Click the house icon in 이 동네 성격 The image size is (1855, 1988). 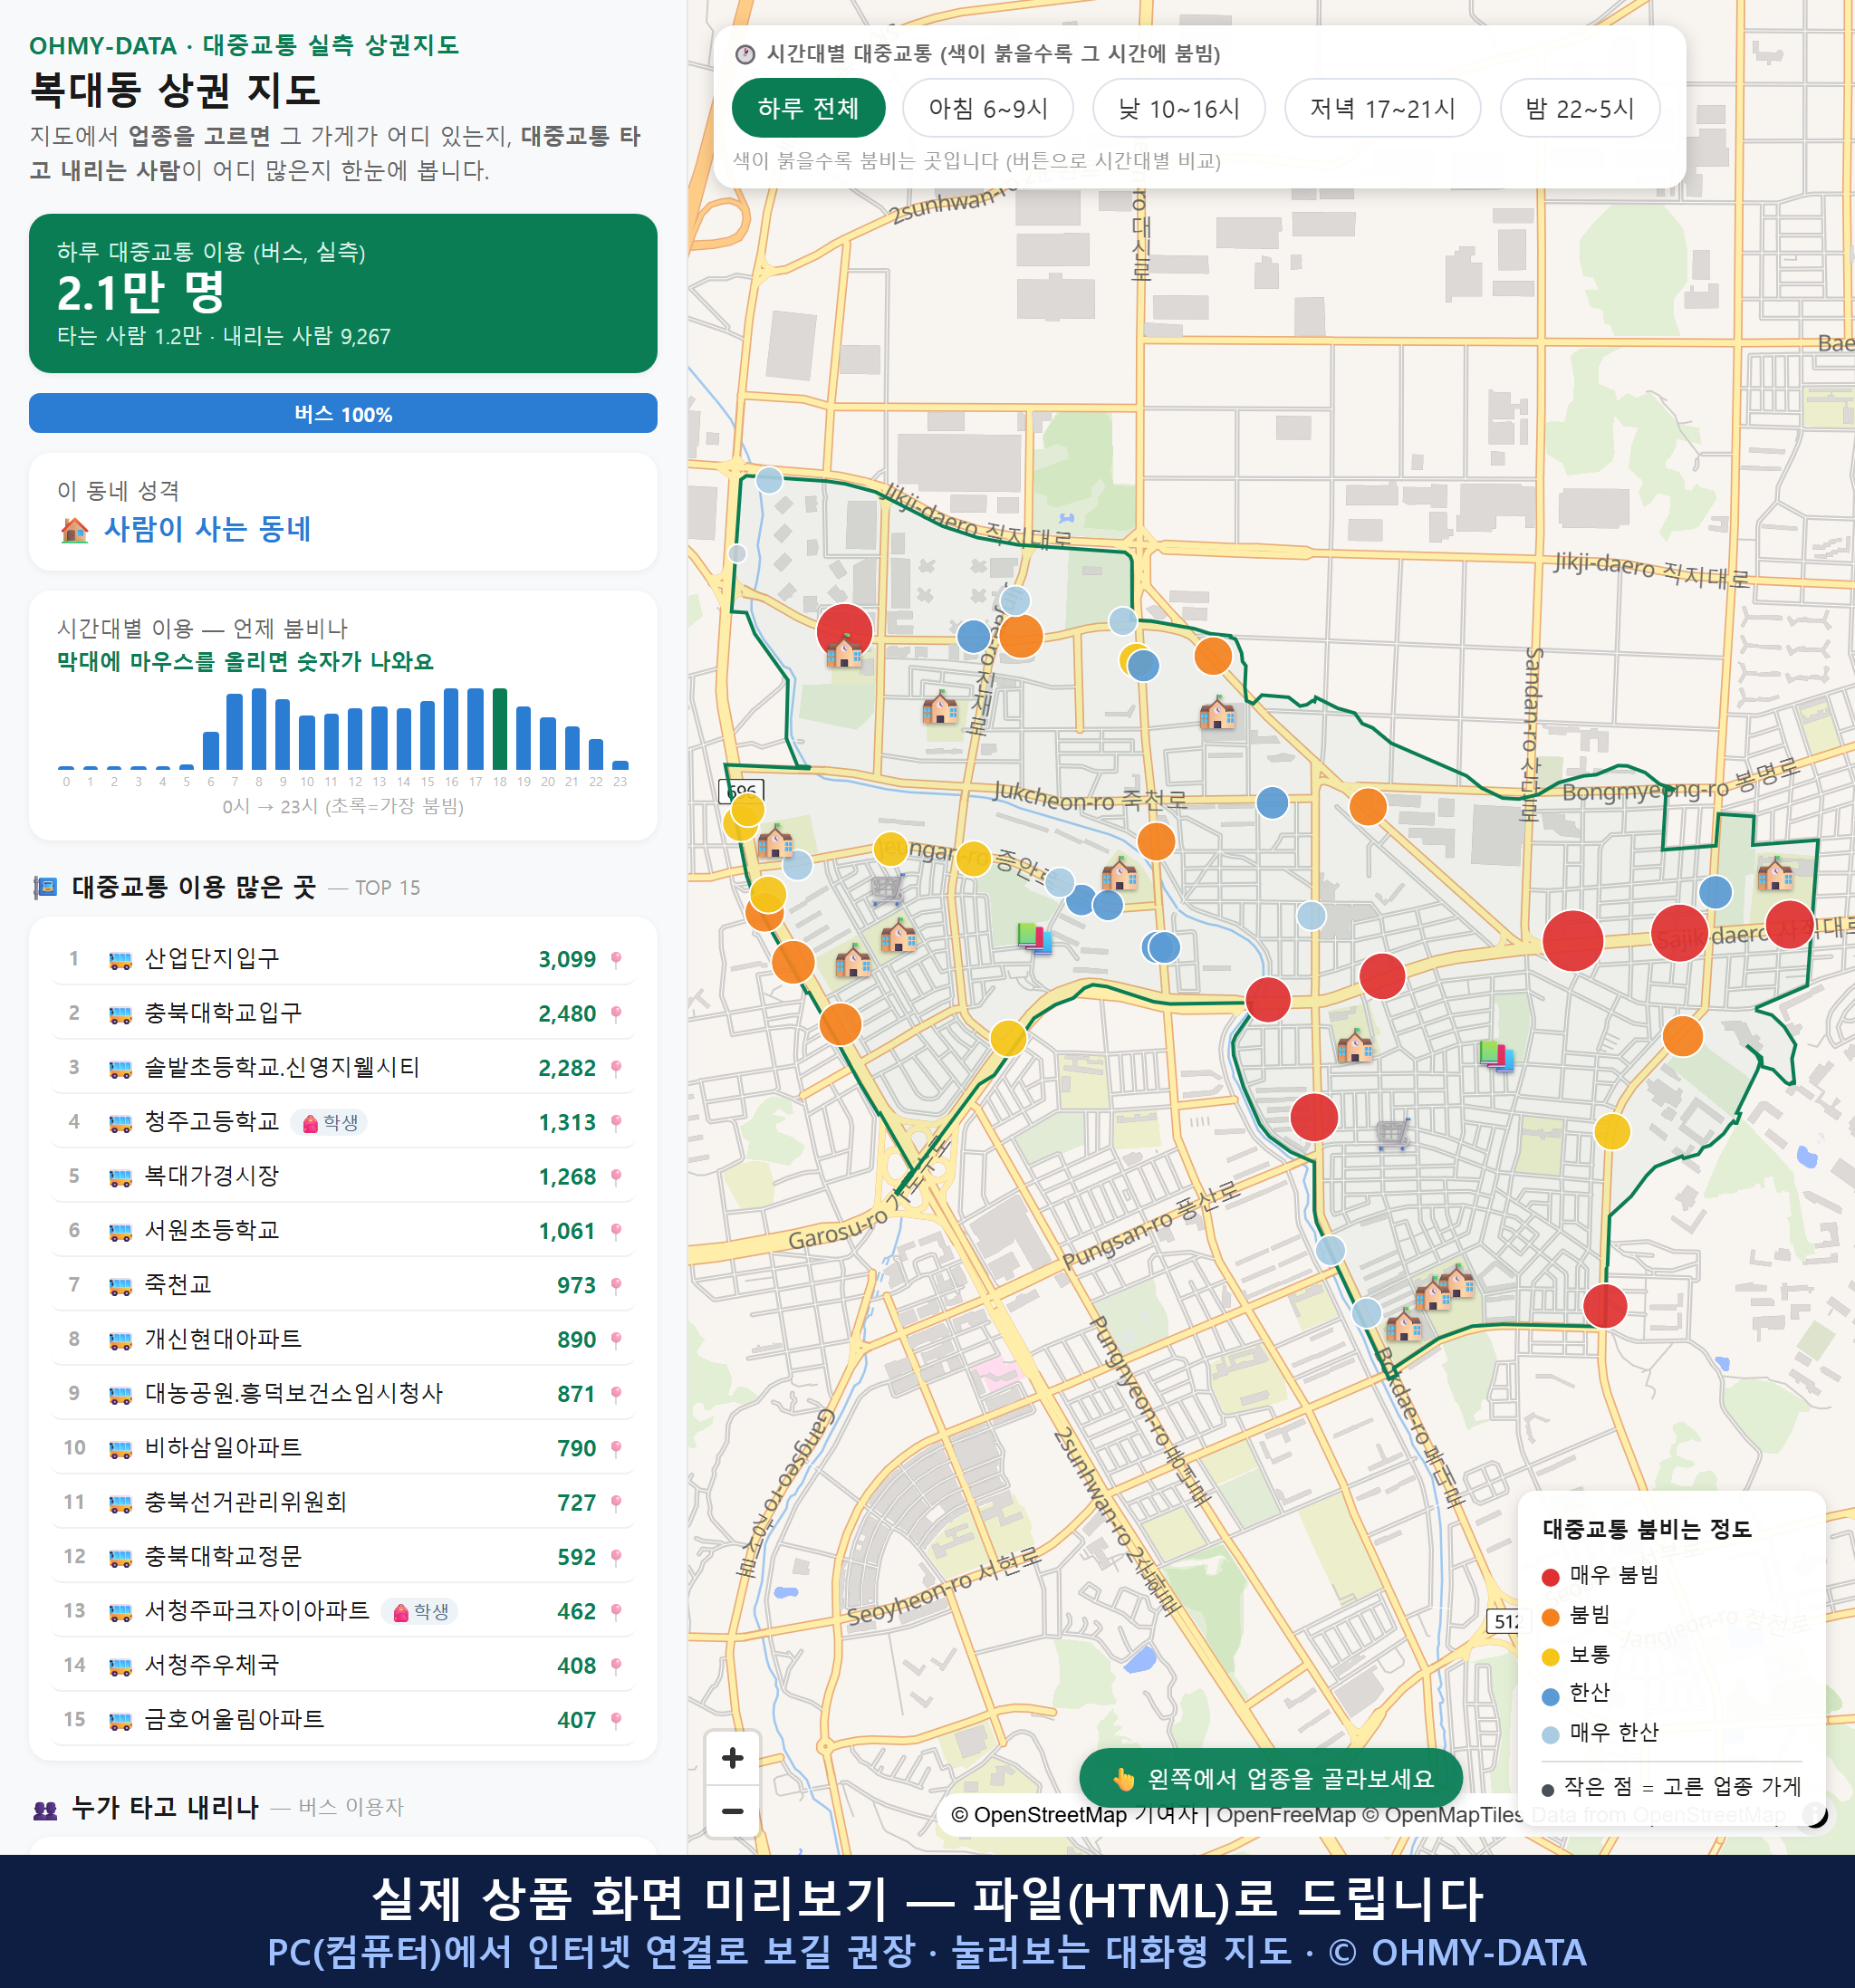(74, 529)
